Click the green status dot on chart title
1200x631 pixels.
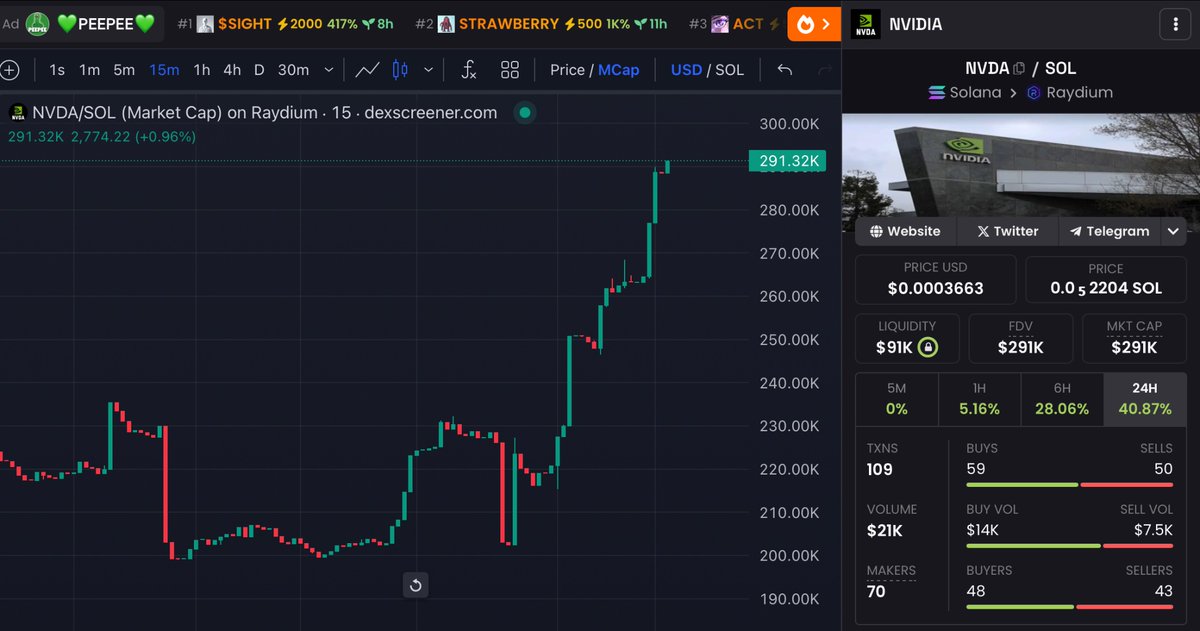tap(524, 113)
